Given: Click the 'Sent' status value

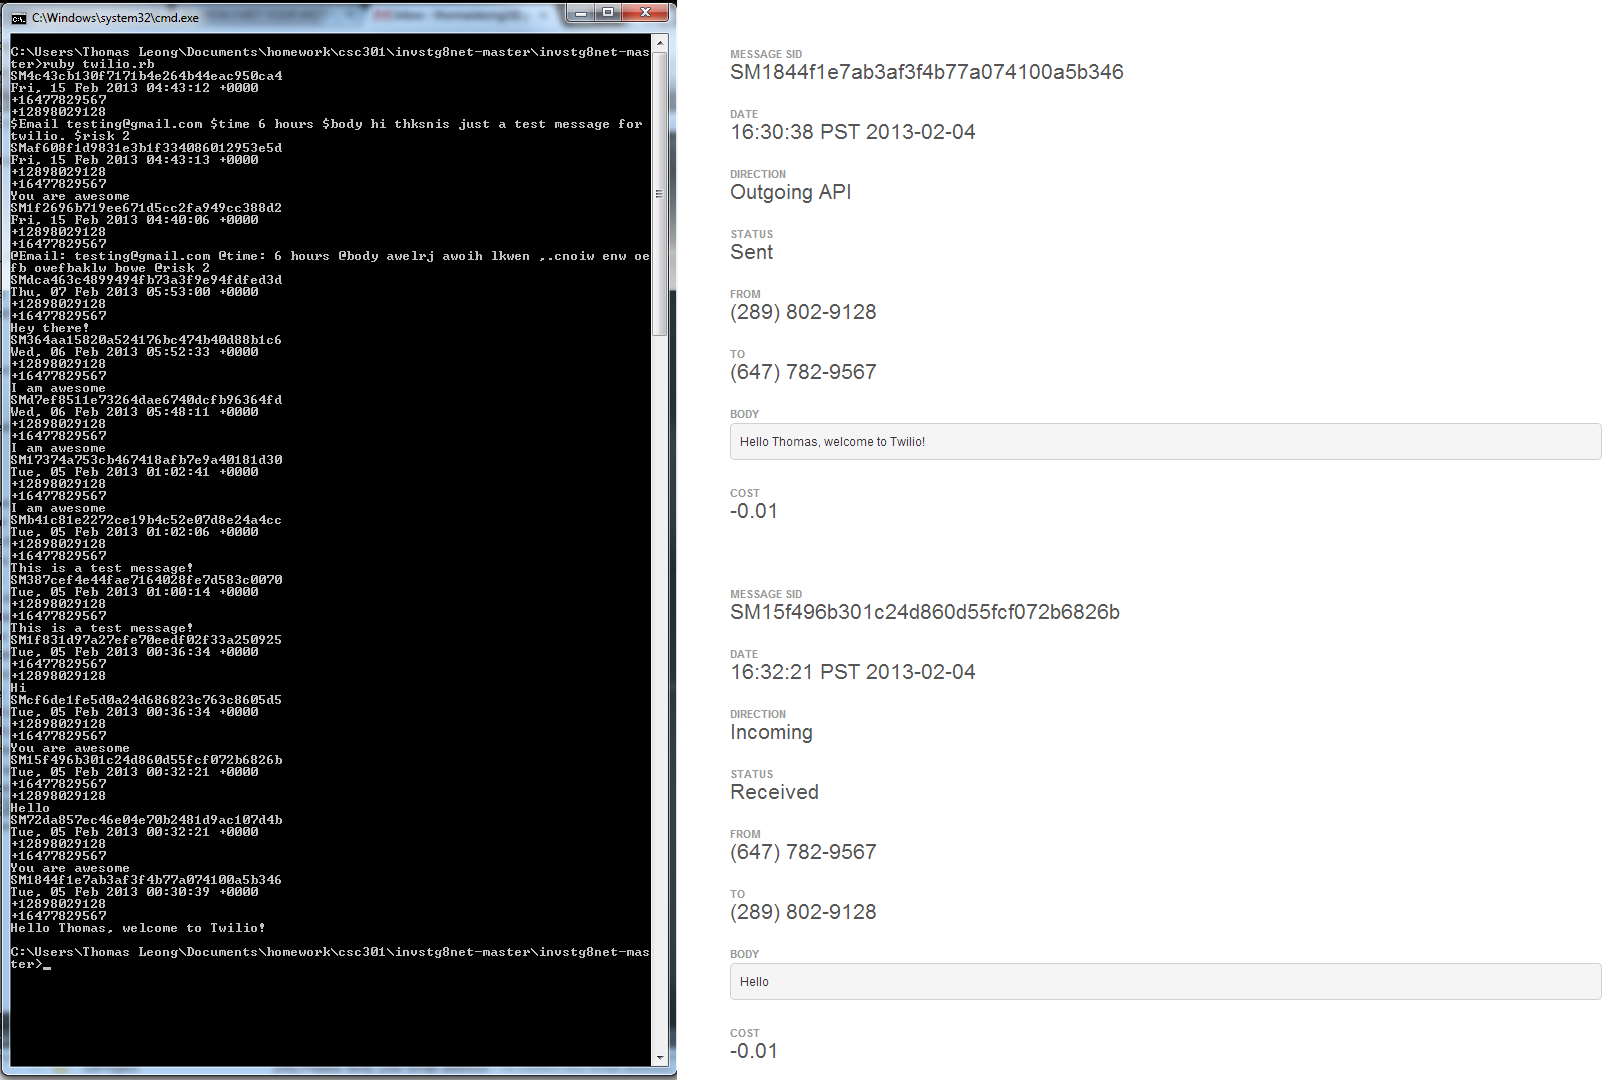Looking at the screenshot, I should 752,252.
